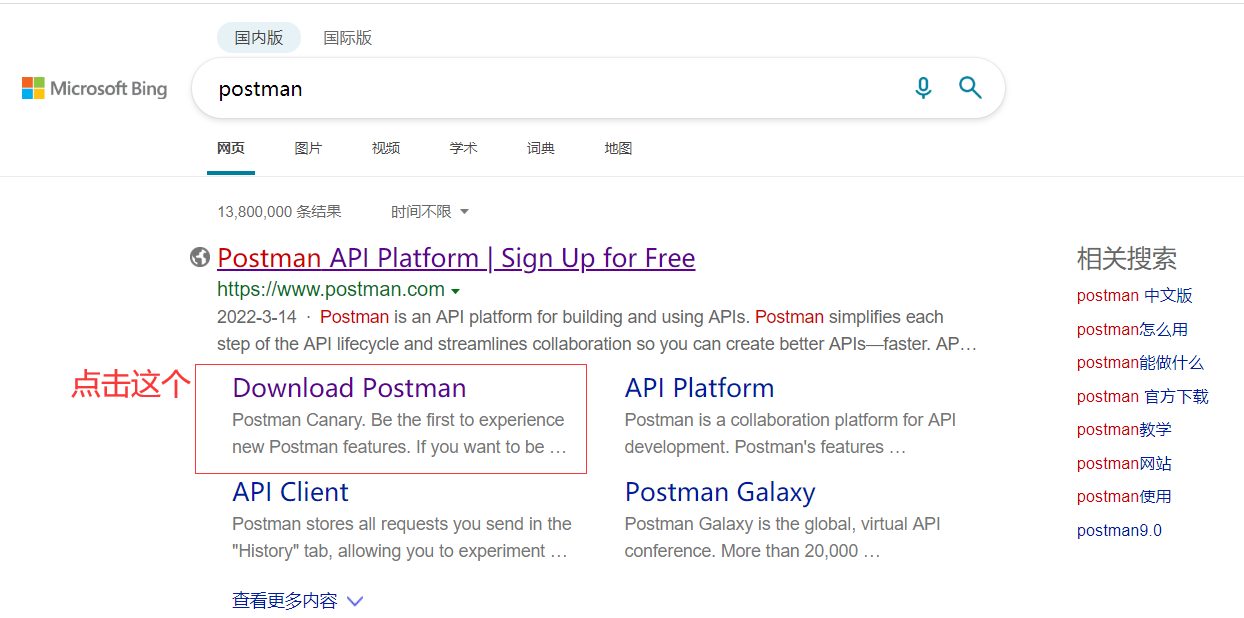
Task: Open the 网页 tab
Action: (x=231, y=148)
